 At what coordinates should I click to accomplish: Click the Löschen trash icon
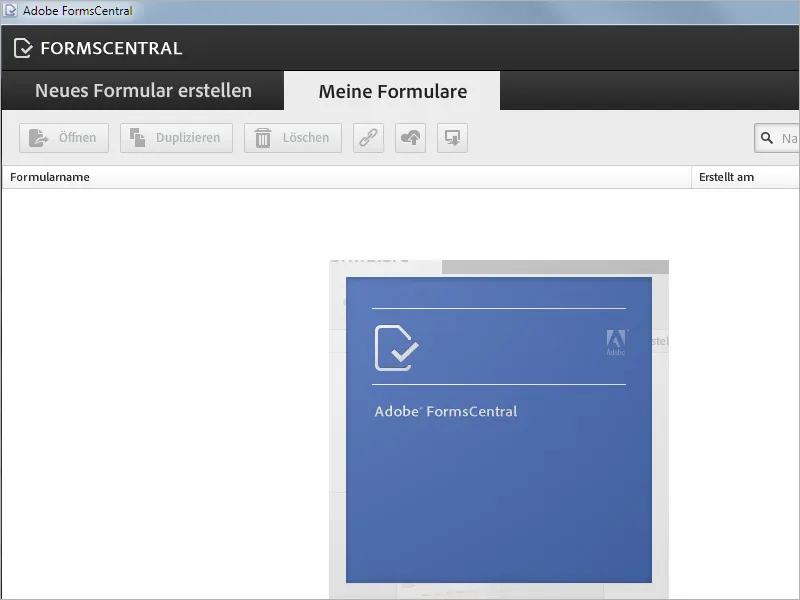click(x=264, y=137)
